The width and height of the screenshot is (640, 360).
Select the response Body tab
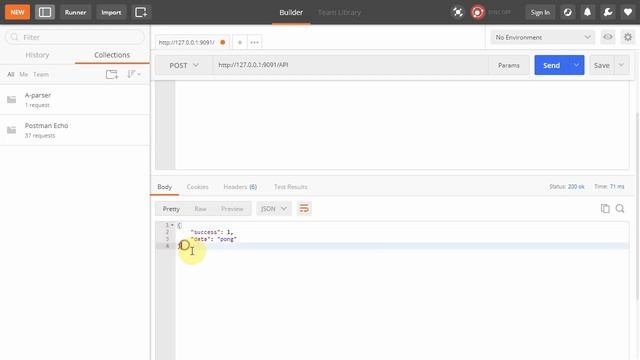pyautogui.click(x=164, y=187)
